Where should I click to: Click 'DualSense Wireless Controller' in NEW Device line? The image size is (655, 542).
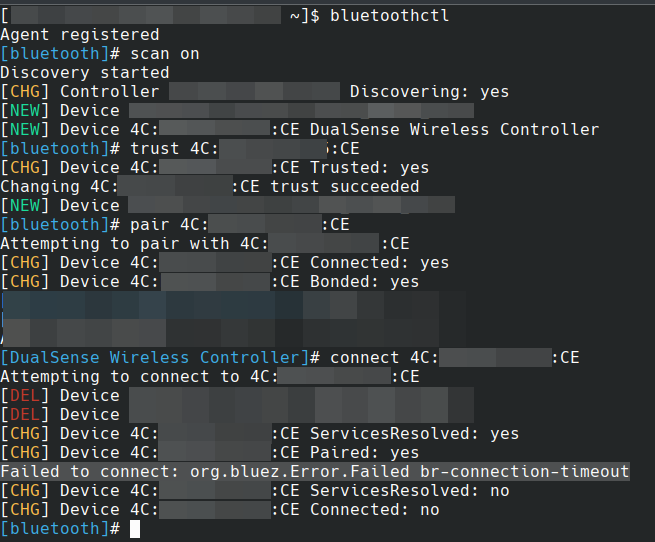tap(454, 130)
